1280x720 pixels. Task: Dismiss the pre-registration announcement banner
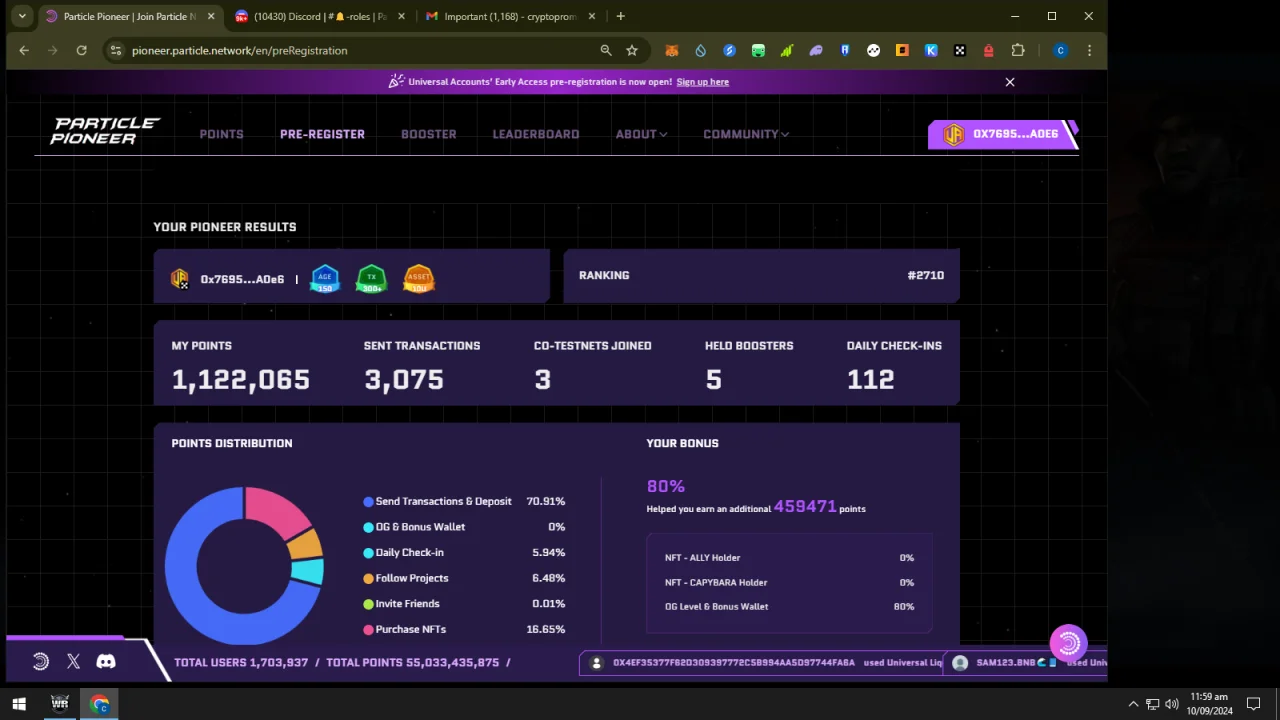(x=1010, y=82)
